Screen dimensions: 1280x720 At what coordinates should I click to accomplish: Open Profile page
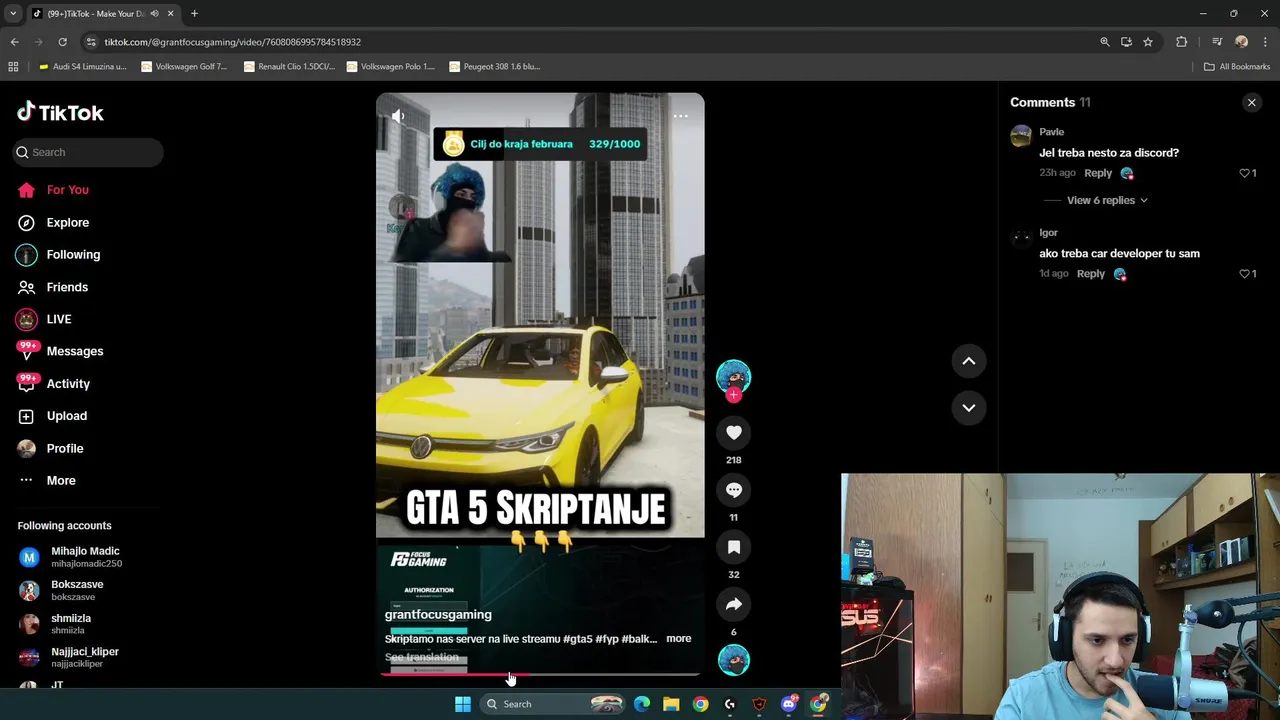(x=64, y=448)
